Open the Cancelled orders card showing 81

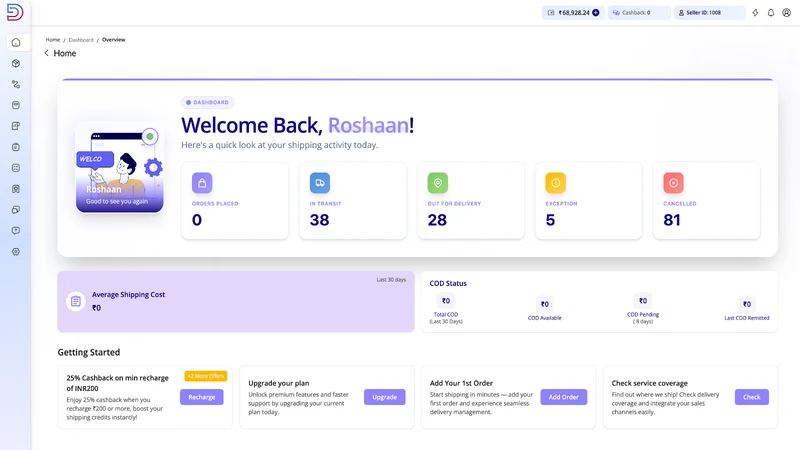click(x=706, y=201)
